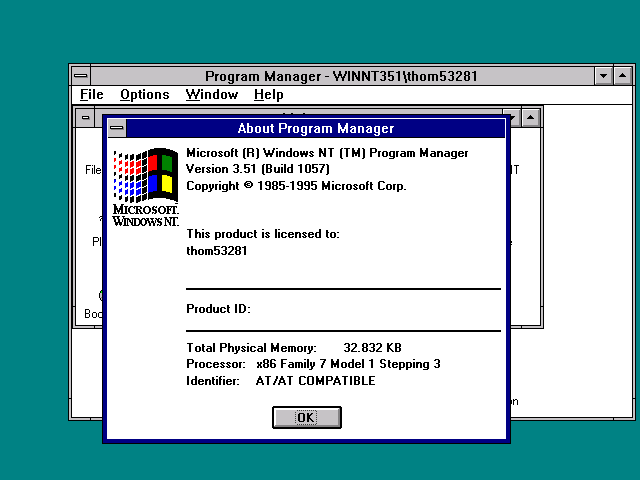
Task: Open Program Manager's main control-menu box
Action: [81, 76]
